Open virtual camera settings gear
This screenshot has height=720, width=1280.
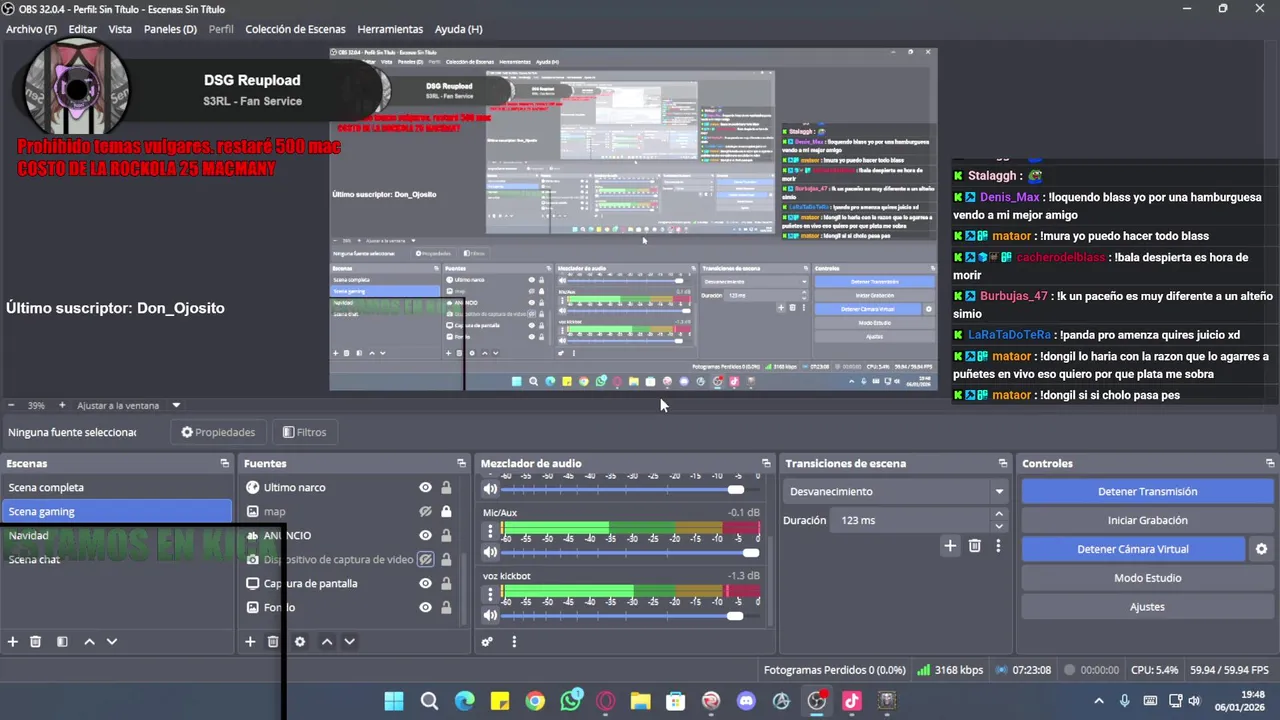(1261, 549)
